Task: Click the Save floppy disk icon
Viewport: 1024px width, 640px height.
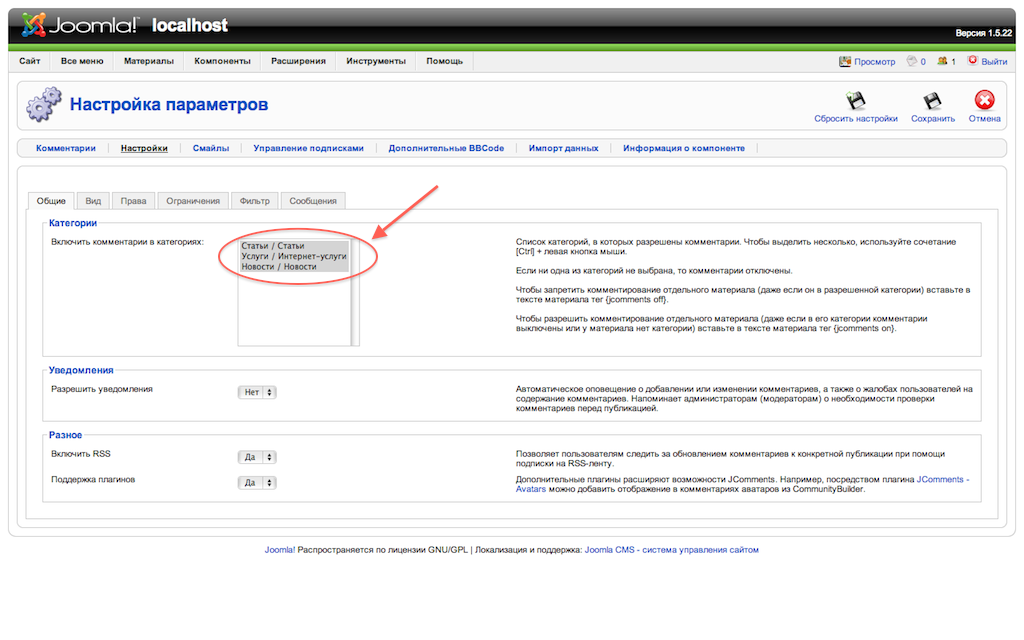Action: pos(932,101)
